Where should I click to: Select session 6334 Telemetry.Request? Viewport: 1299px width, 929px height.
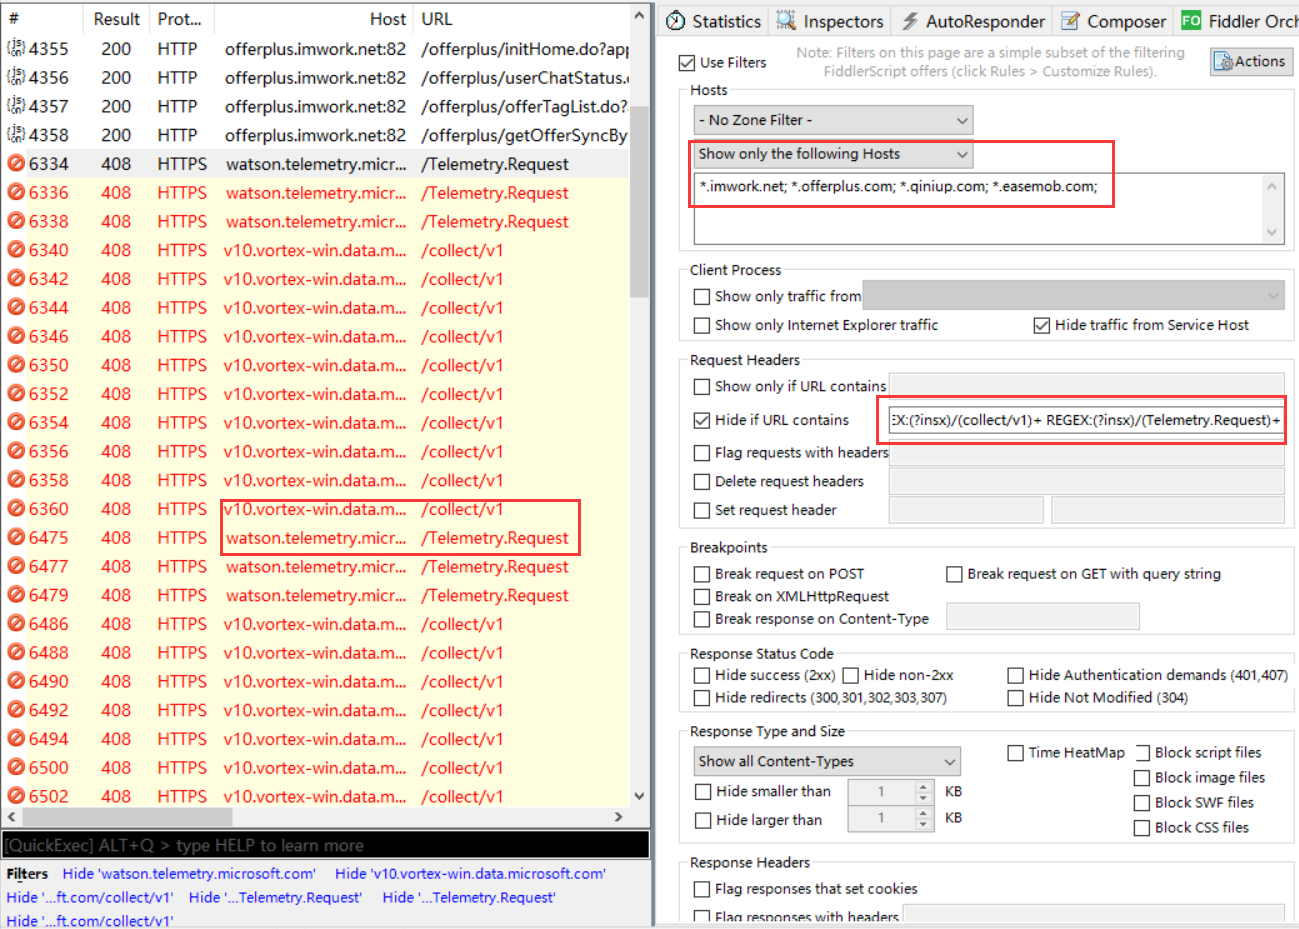click(315, 164)
